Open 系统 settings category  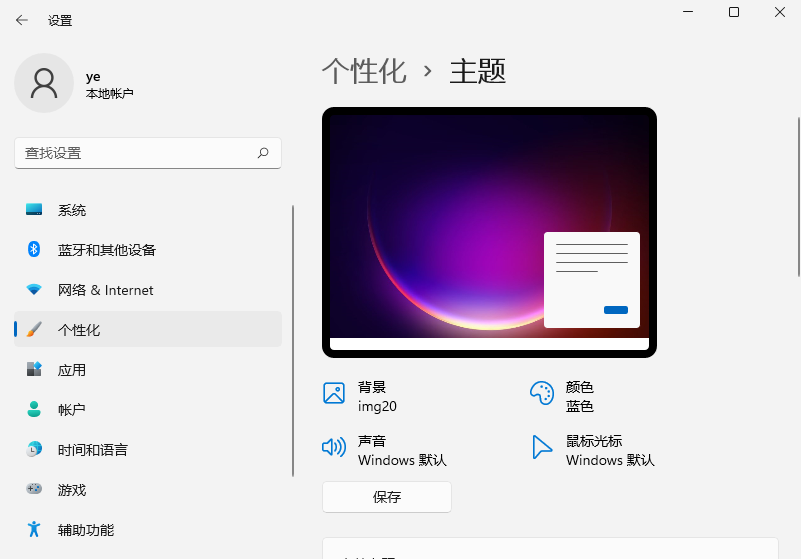(x=148, y=209)
